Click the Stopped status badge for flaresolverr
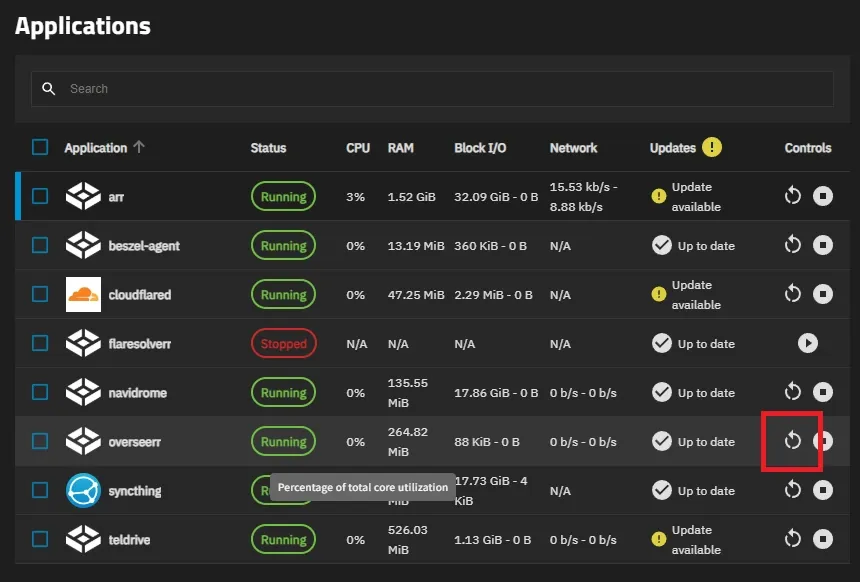 pos(283,344)
